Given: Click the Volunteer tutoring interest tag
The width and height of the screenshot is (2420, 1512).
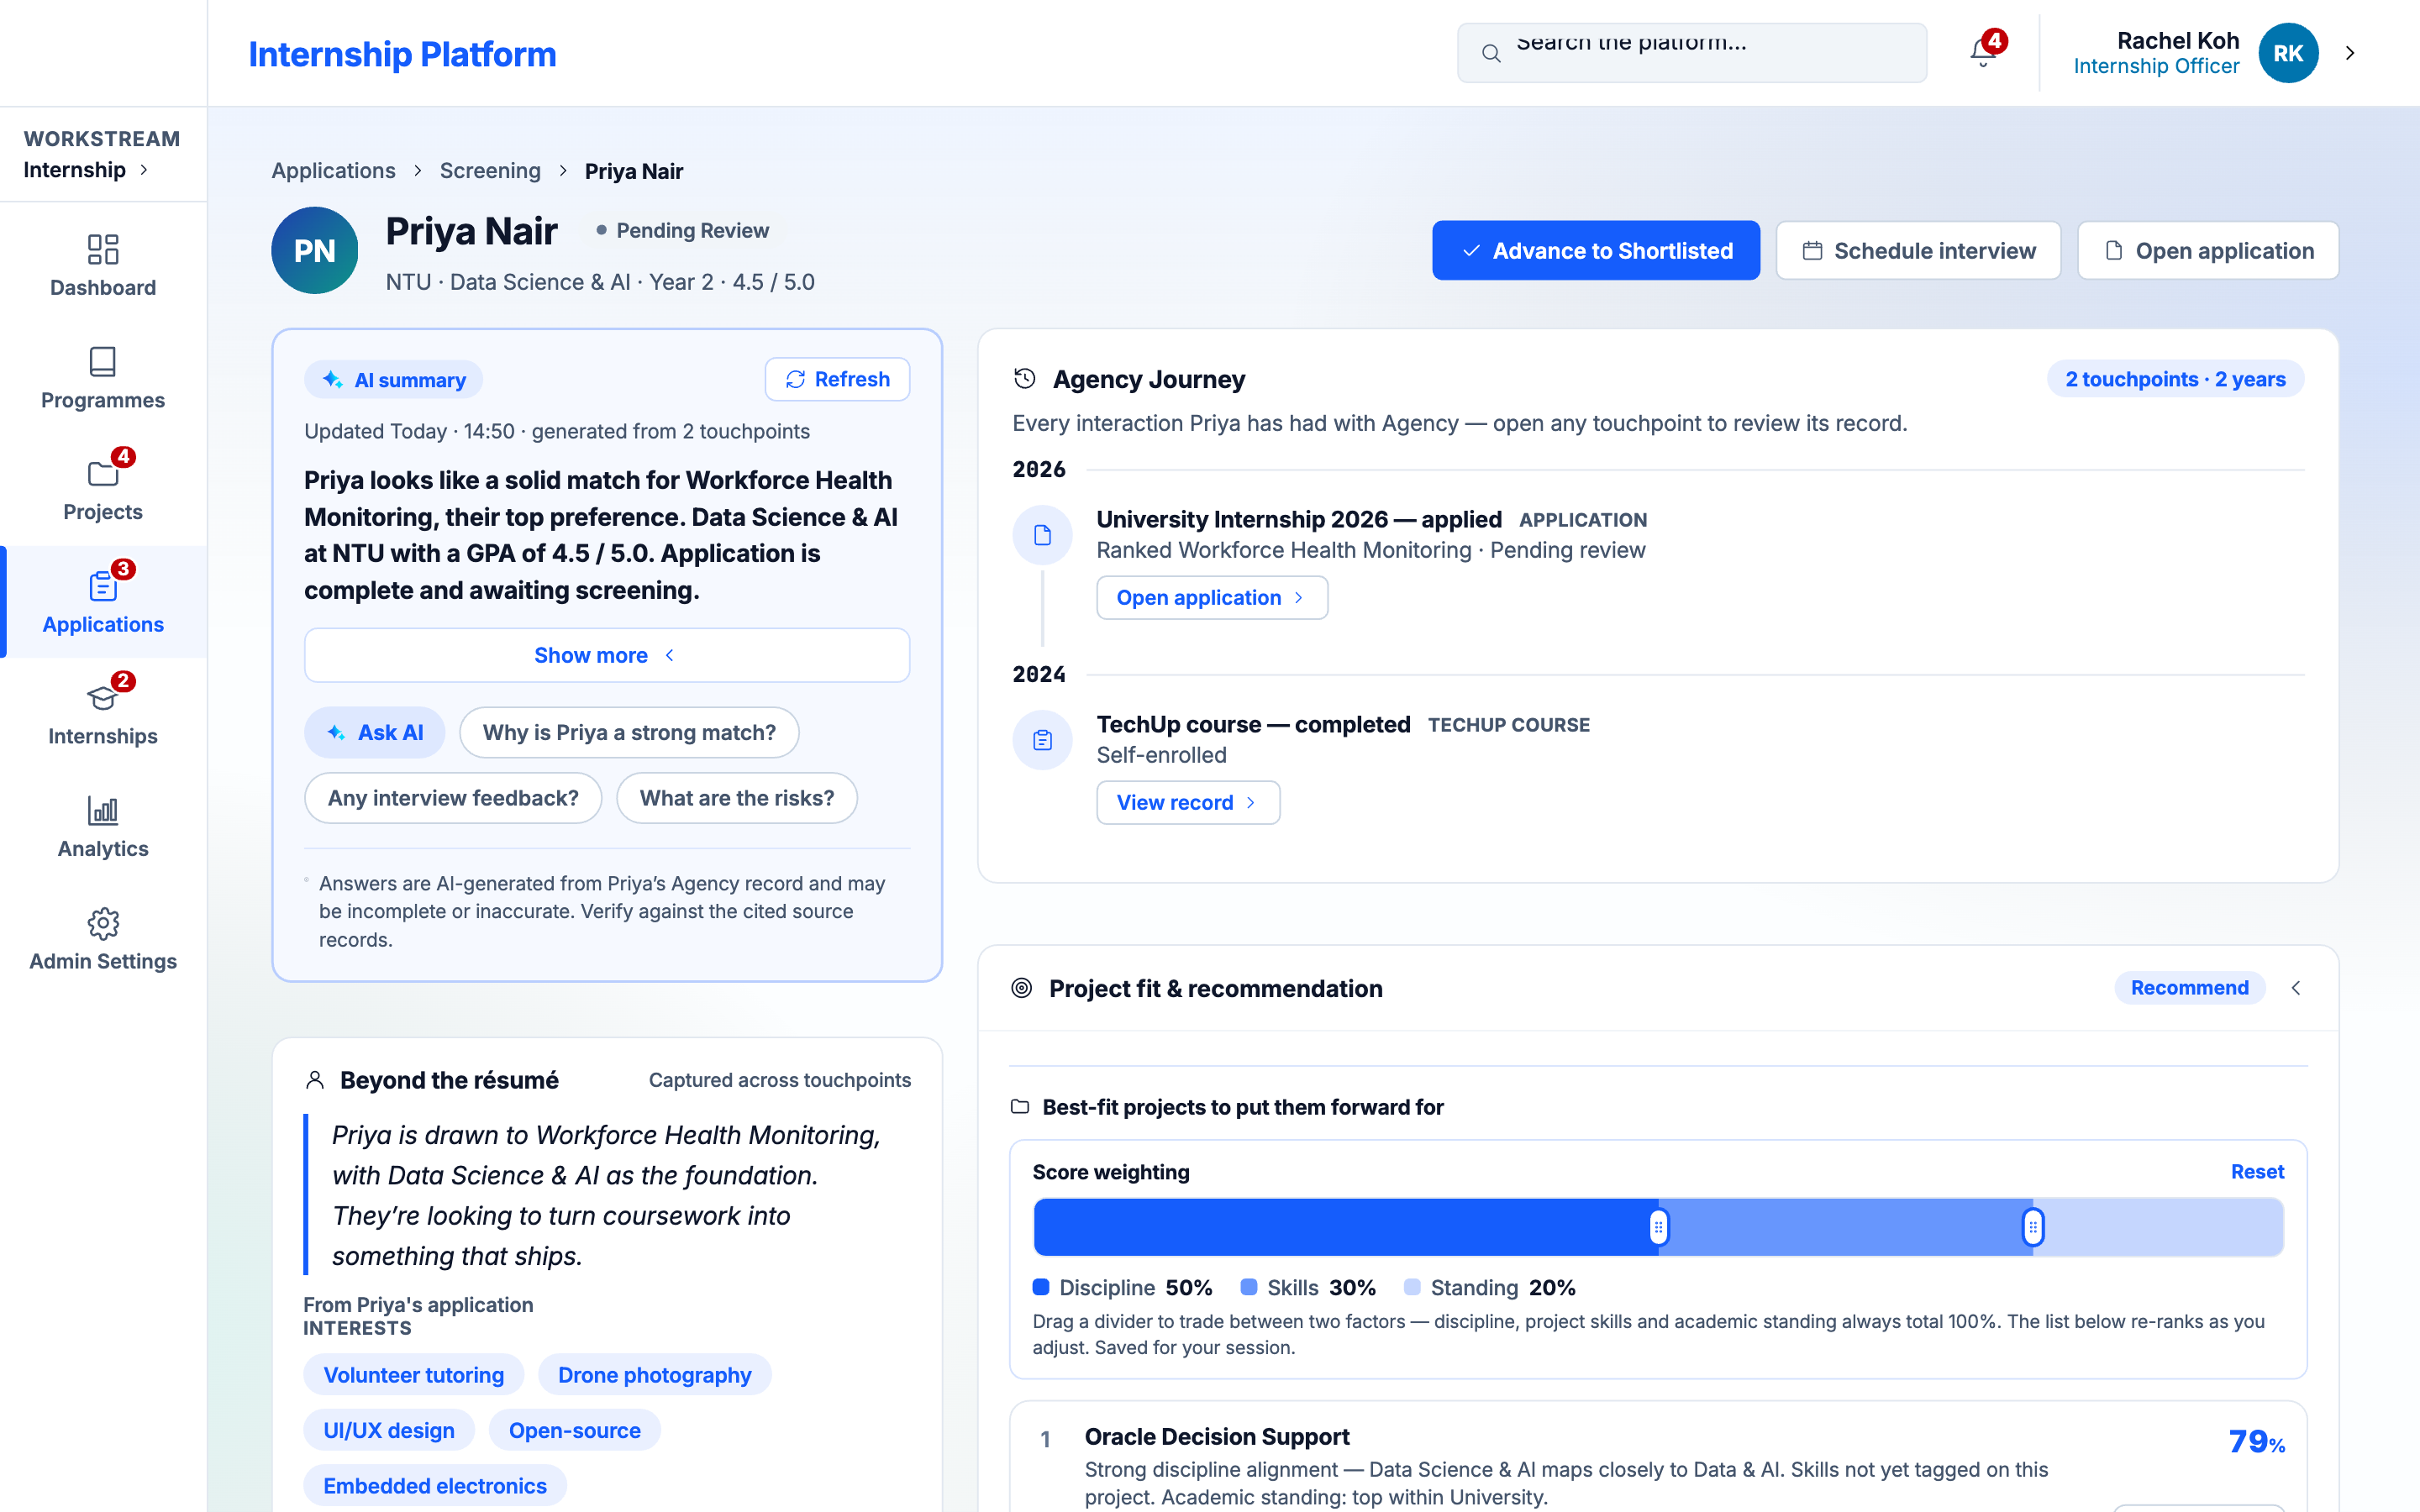Looking at the screenshot, I should (x=413, y=1375).
